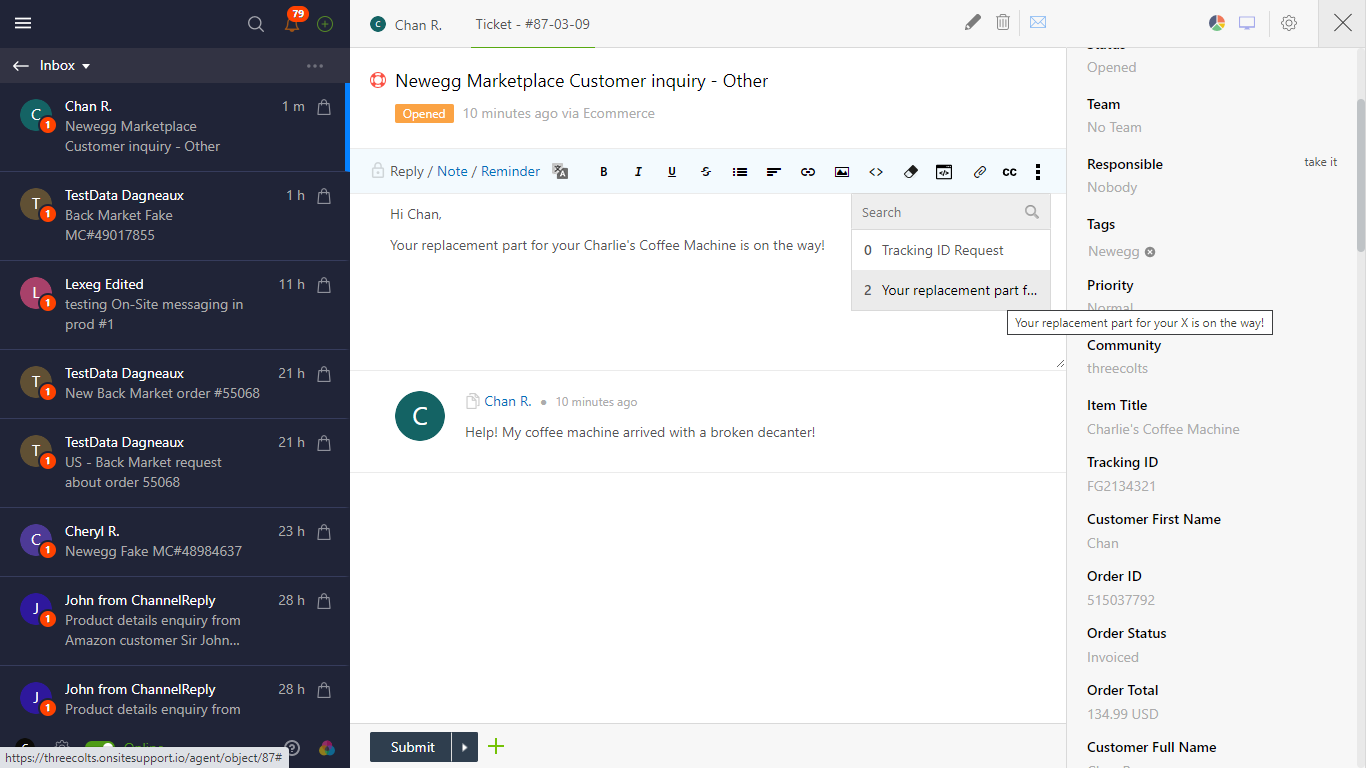Toggle lock on US - Back Market request conversation
The width and height of the screenshot is (1366, 768).
click(x=324, y=443)
